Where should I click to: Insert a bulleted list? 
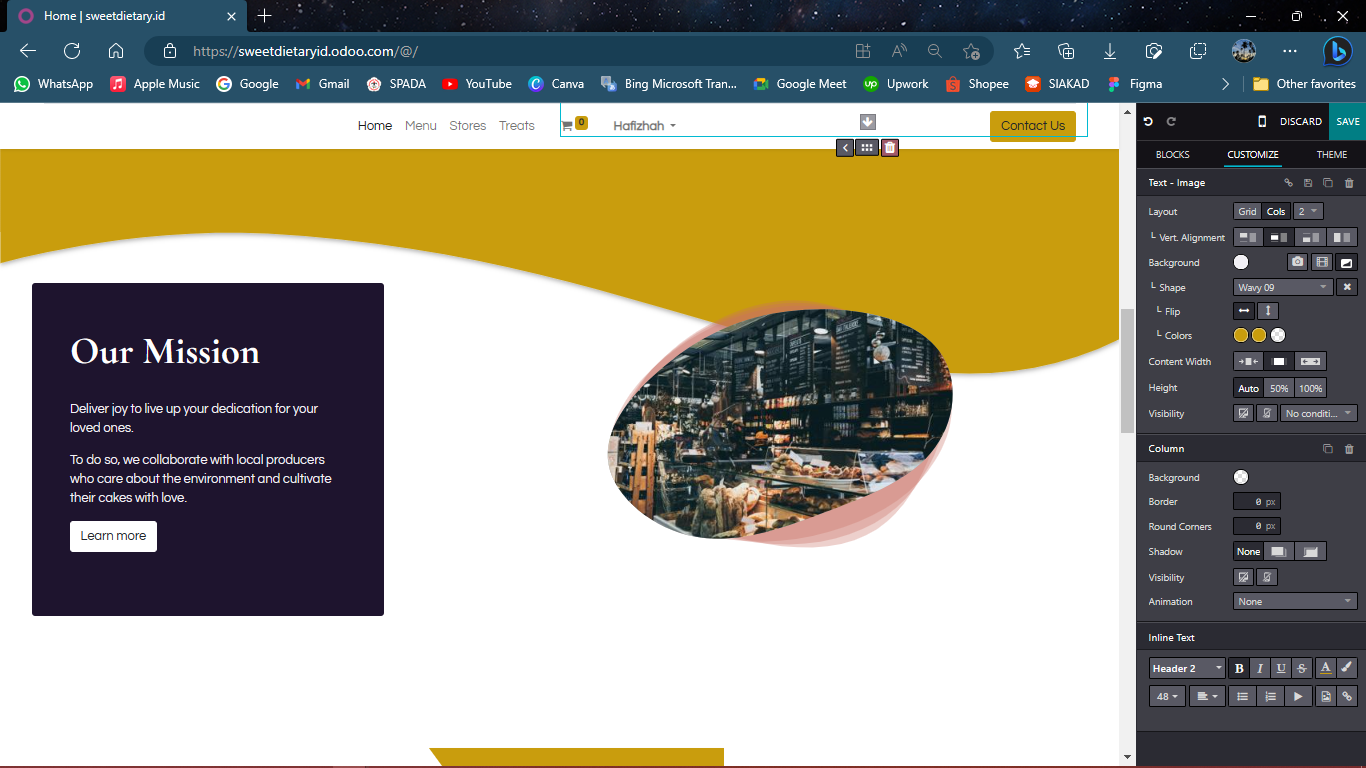click(1242, 696)
